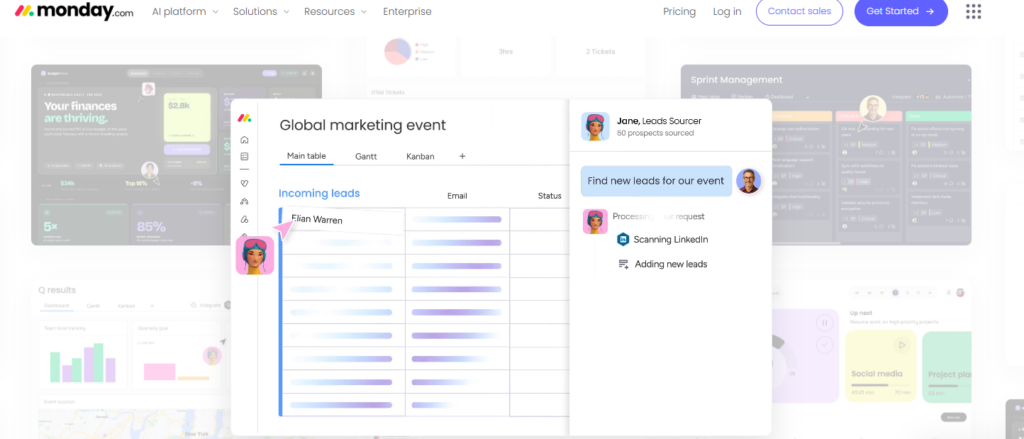Click the monday logo in the board sidebar
Screen dimensions: 1024x439
click(x=244, y=118)
